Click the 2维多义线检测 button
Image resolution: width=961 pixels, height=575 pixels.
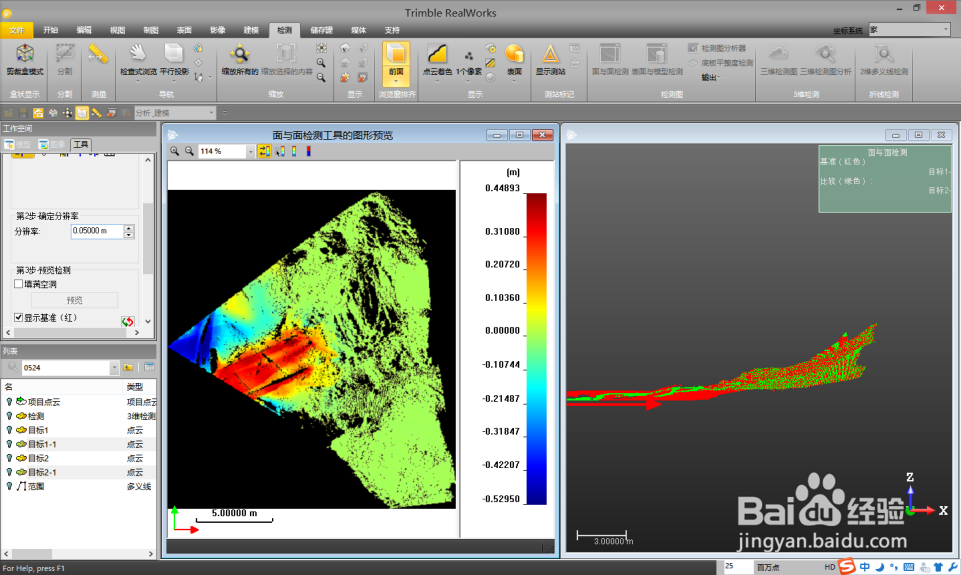click(884, 59)
